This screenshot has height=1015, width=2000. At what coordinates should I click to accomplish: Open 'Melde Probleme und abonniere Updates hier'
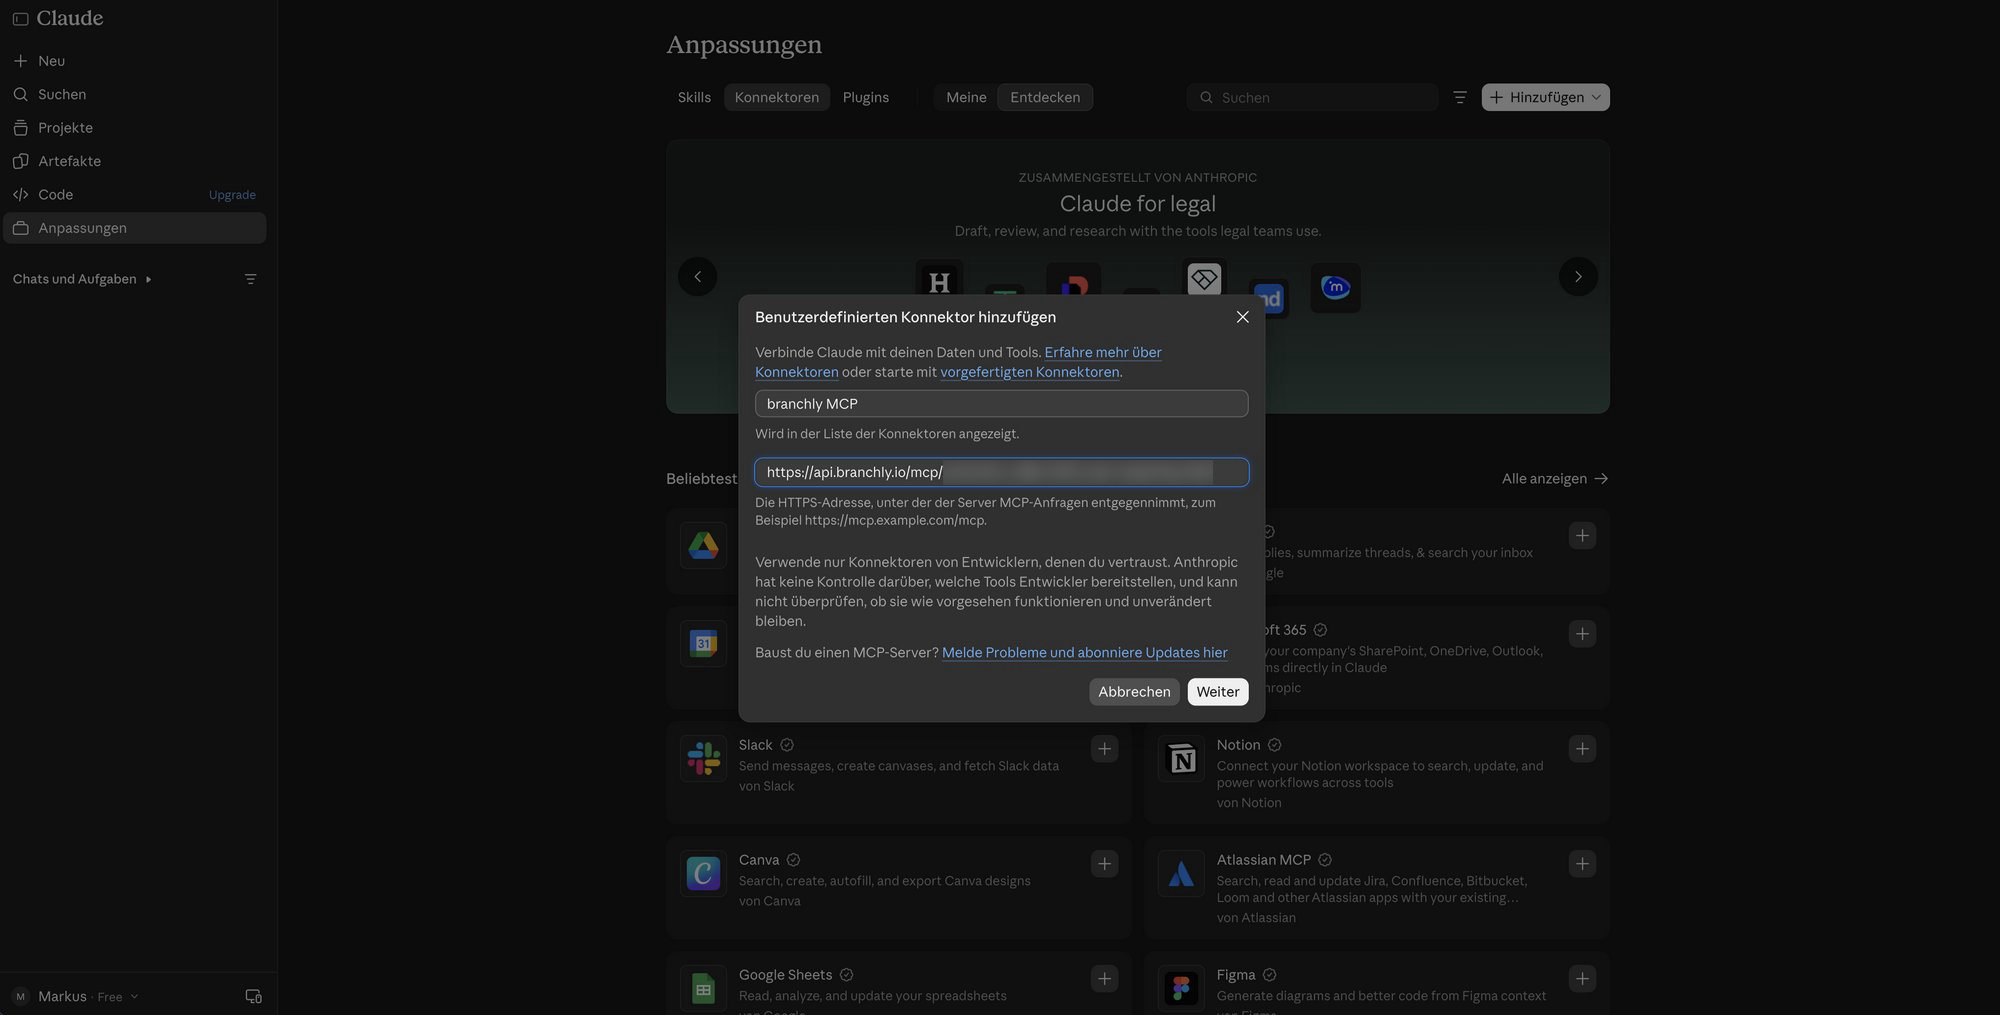click(1085, 652)
